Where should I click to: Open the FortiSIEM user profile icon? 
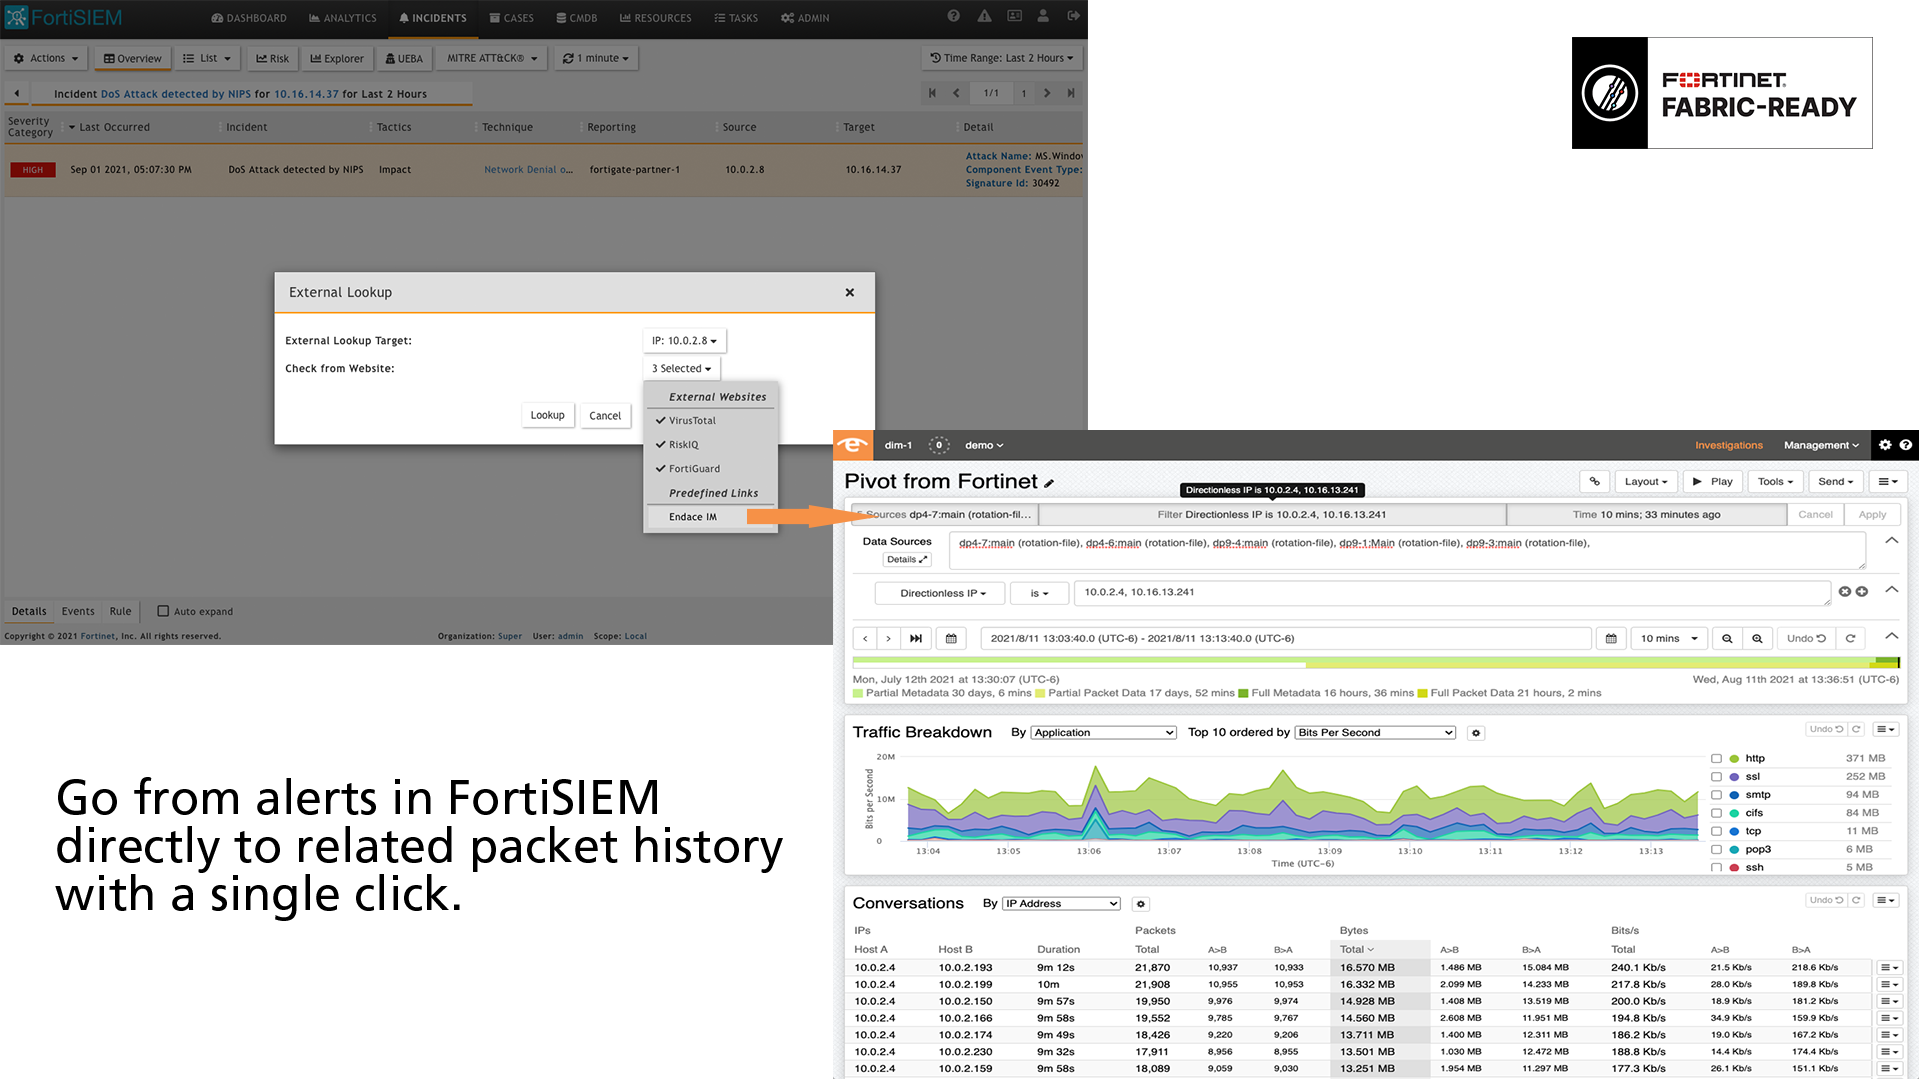coord(1043,16)
